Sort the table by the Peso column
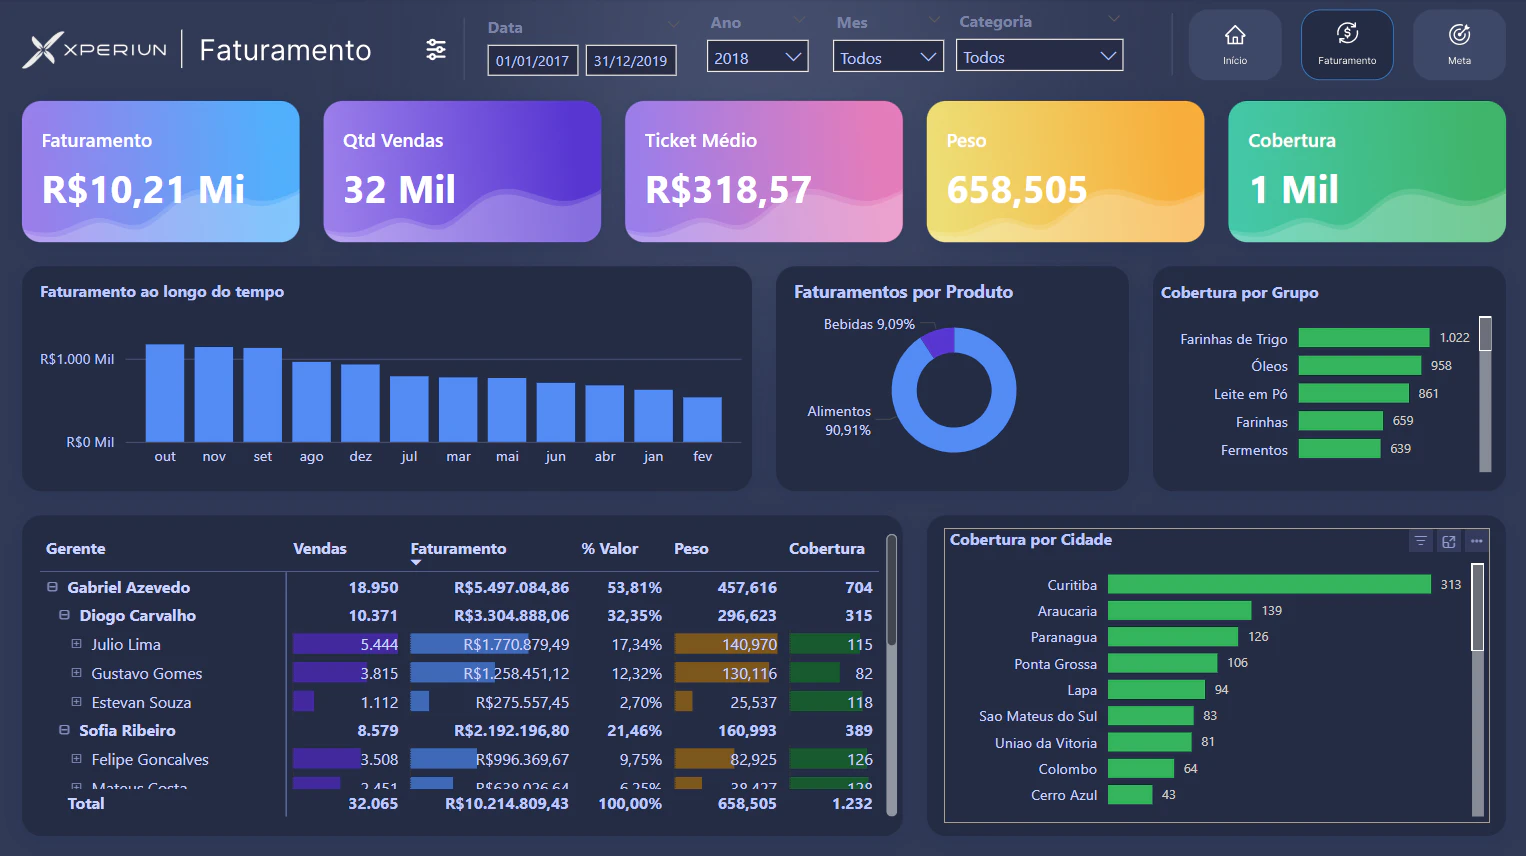The width and height of the screenshot is (1526, 856). coord(691,548)
